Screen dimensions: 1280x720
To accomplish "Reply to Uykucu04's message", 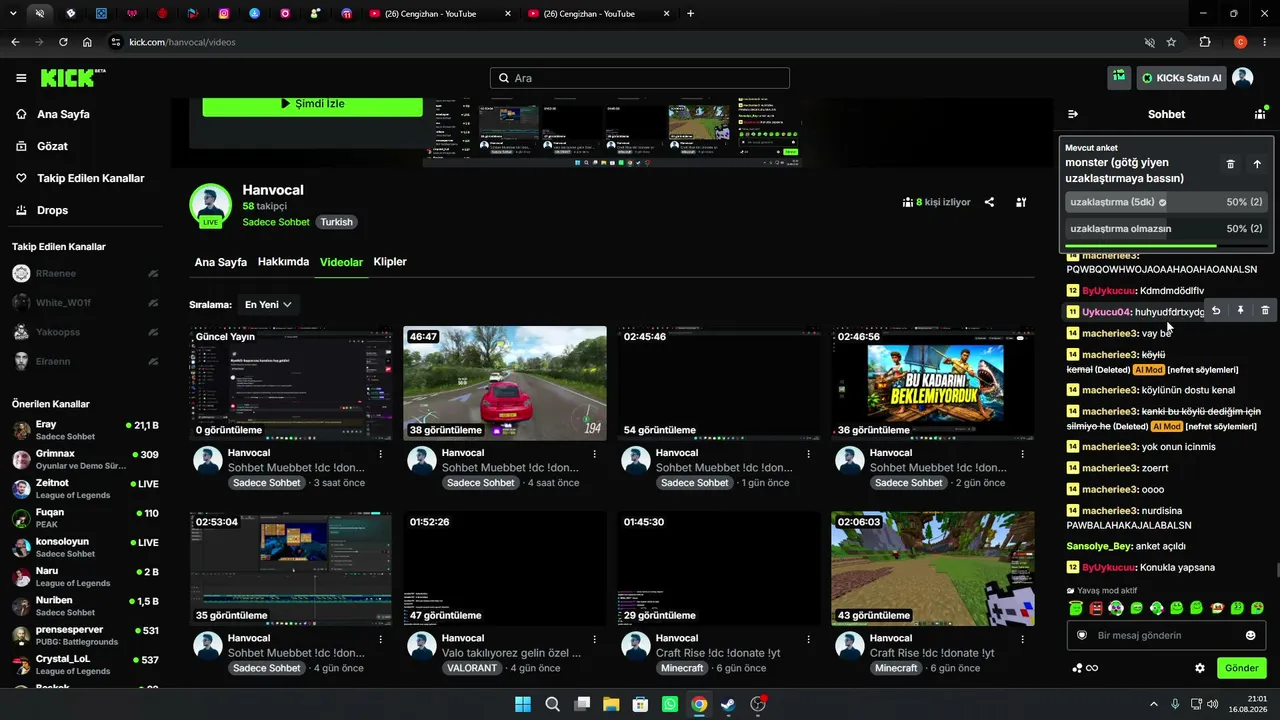I will pos(1216,311).
